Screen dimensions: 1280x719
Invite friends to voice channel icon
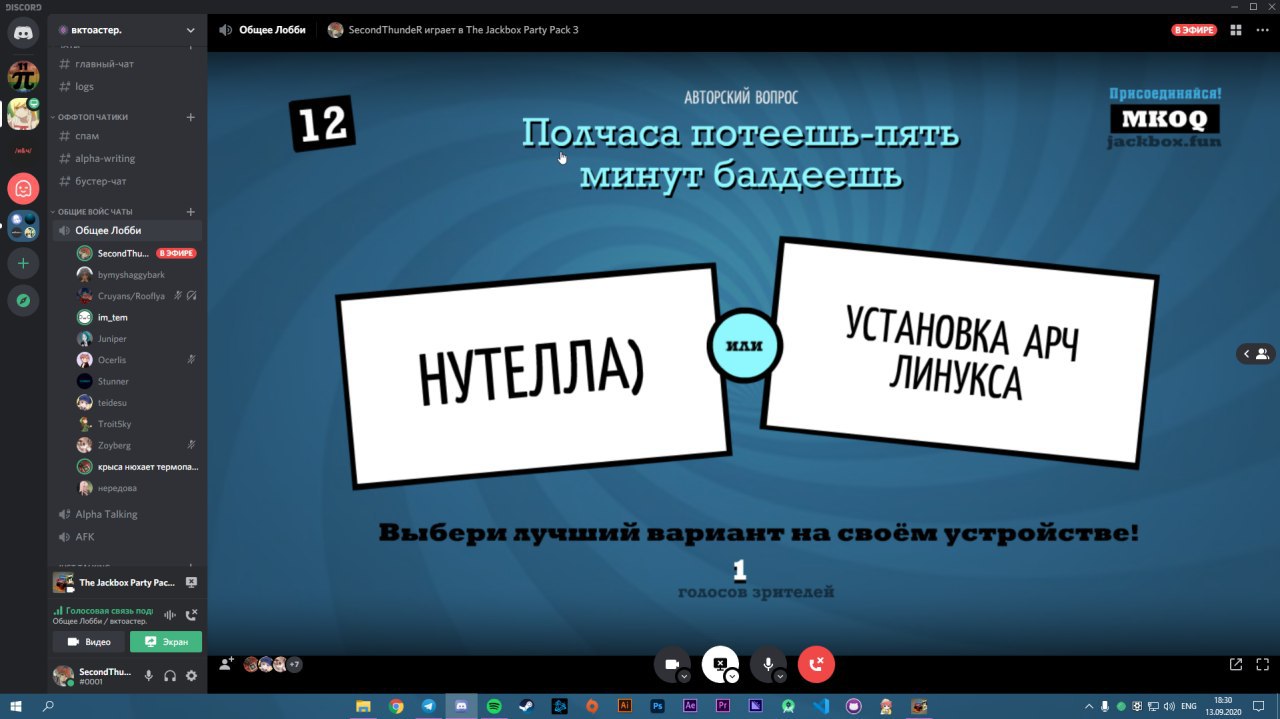pyautogui.click(x=226, y=664)
